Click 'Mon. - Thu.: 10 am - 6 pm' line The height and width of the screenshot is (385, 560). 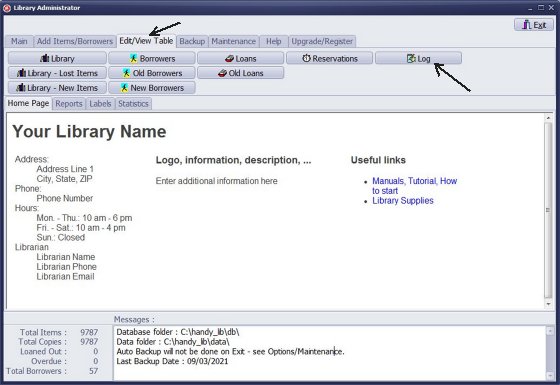(84, 218)
